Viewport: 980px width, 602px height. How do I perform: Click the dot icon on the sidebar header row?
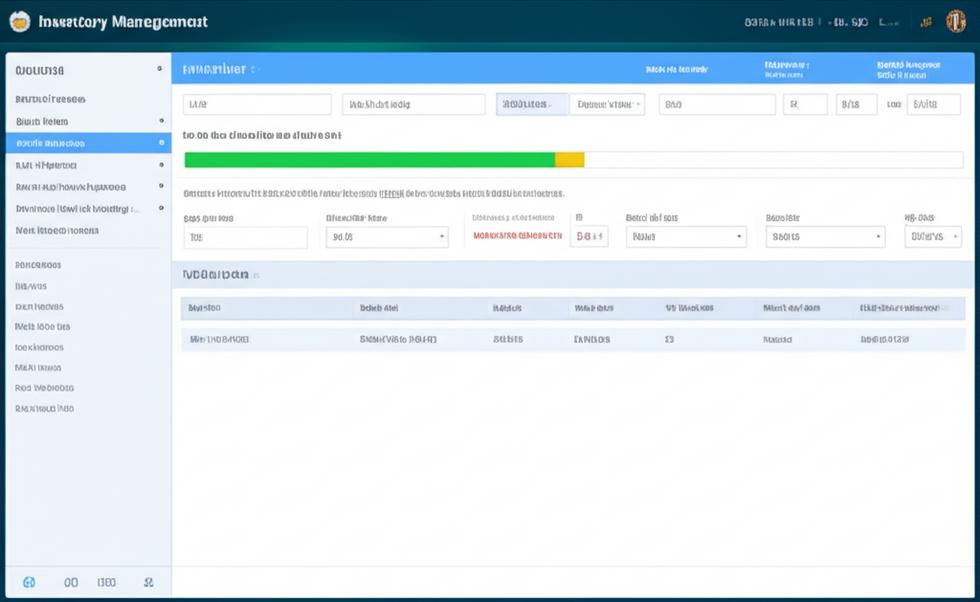[x=160, y=69]
